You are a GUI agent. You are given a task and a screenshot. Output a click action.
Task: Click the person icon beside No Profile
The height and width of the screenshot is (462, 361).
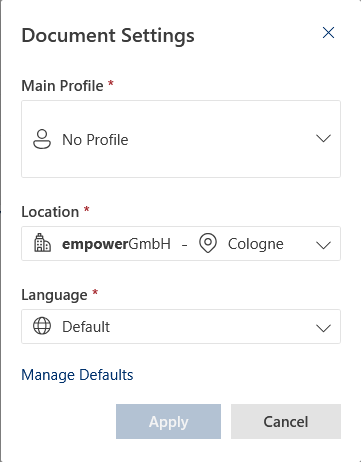pos(42,139)
